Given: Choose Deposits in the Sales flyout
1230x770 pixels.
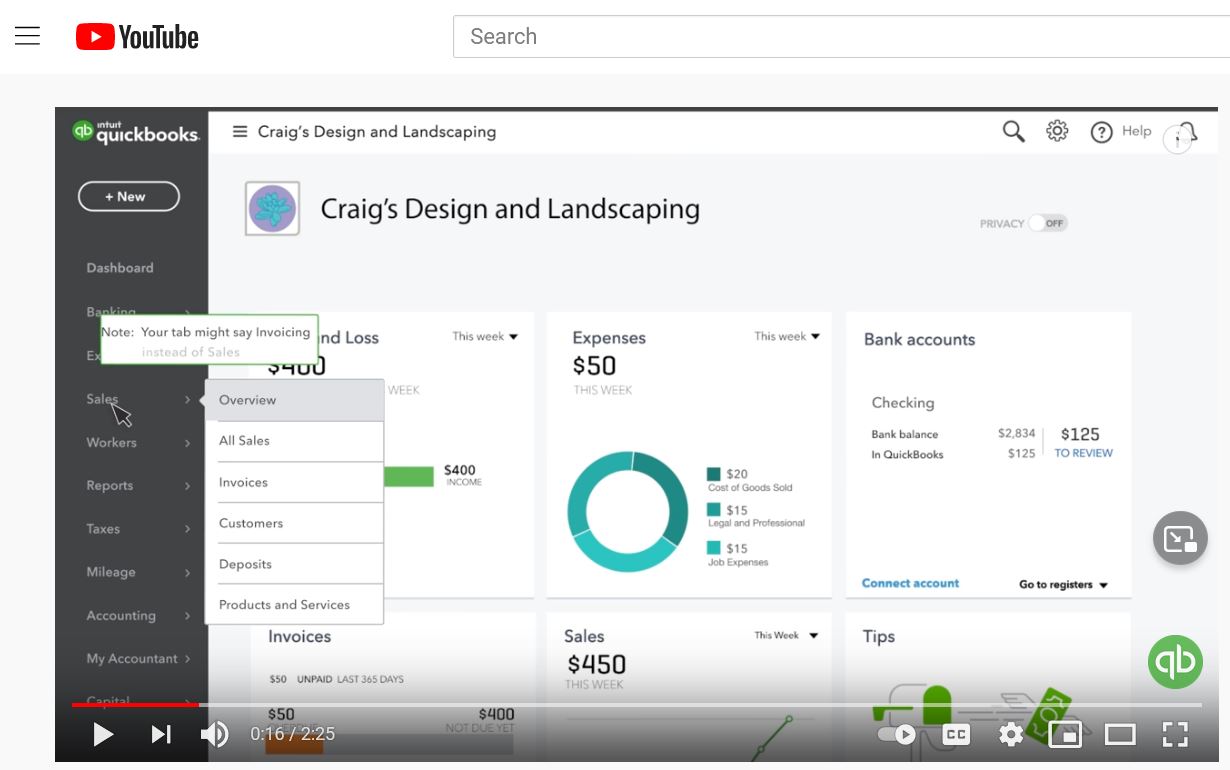Looking at the screenshot, I should point(295,564).
